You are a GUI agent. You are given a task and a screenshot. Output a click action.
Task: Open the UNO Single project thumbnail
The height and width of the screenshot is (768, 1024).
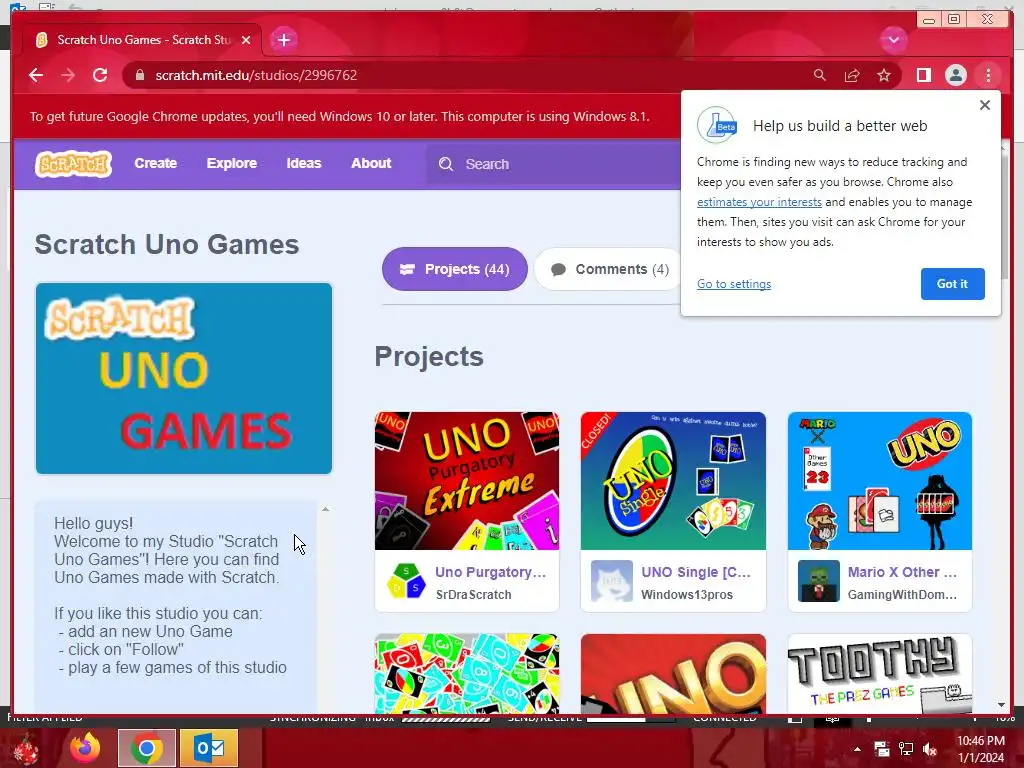coord(673,481)
